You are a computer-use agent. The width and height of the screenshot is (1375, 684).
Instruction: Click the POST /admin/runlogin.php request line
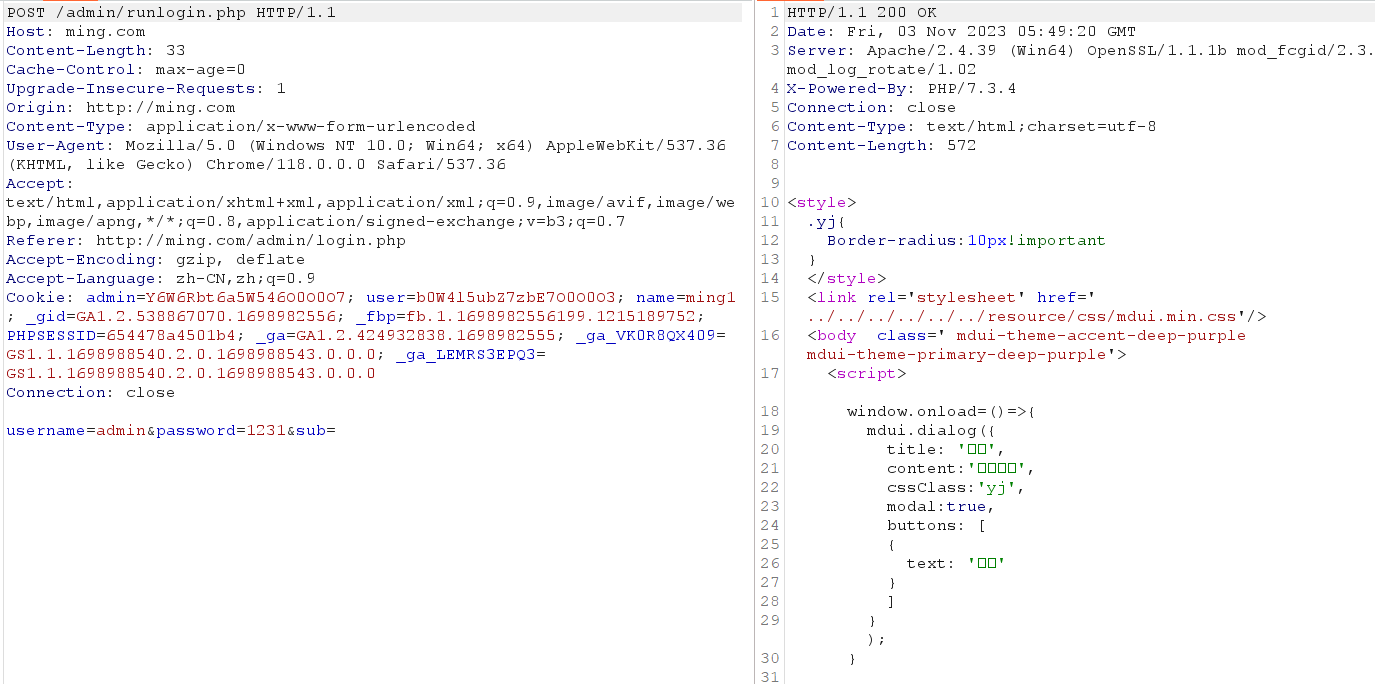[x=171, y=13]
